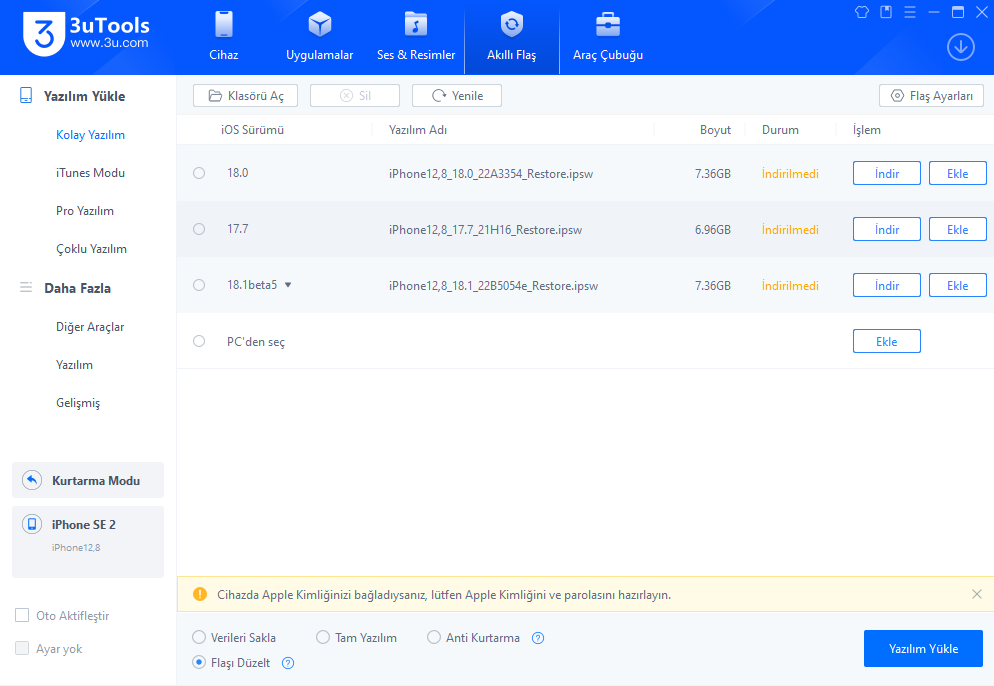
Task: Click Ekle for 18.1beta5 firmware
Action: pyautogui.click(x=957, y=285)
